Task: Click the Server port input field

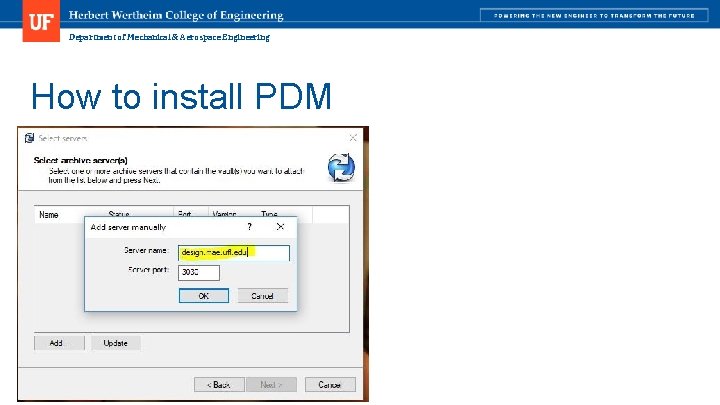Action: [x=198, y=272]
